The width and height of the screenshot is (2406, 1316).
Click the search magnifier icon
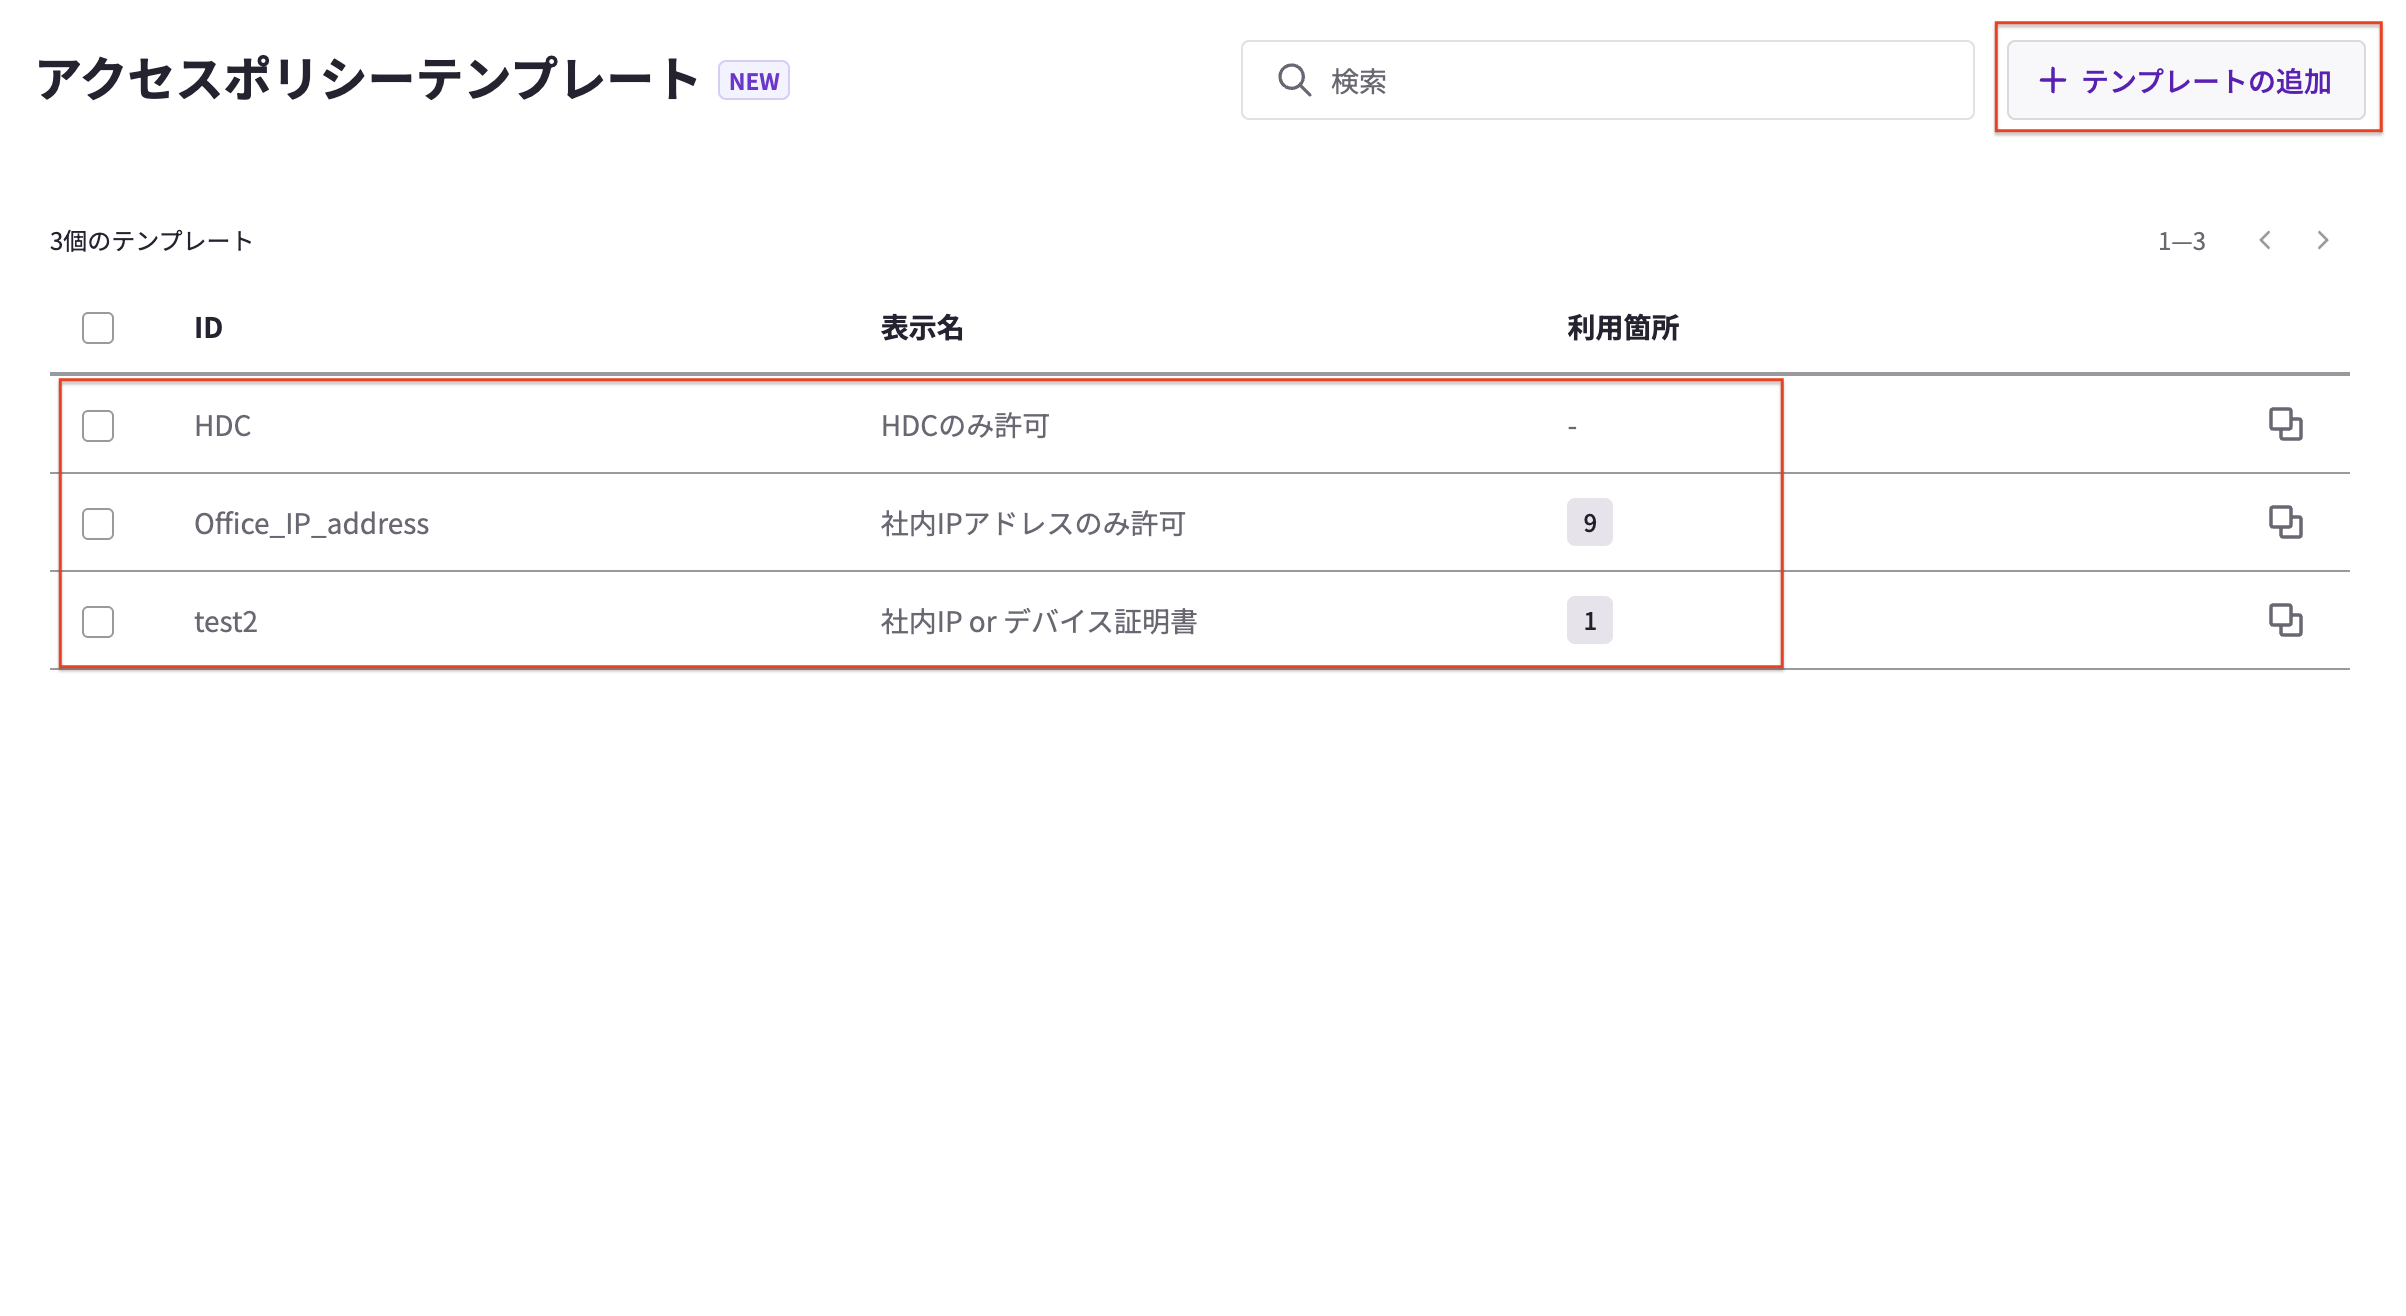(x=1294, y=81)
